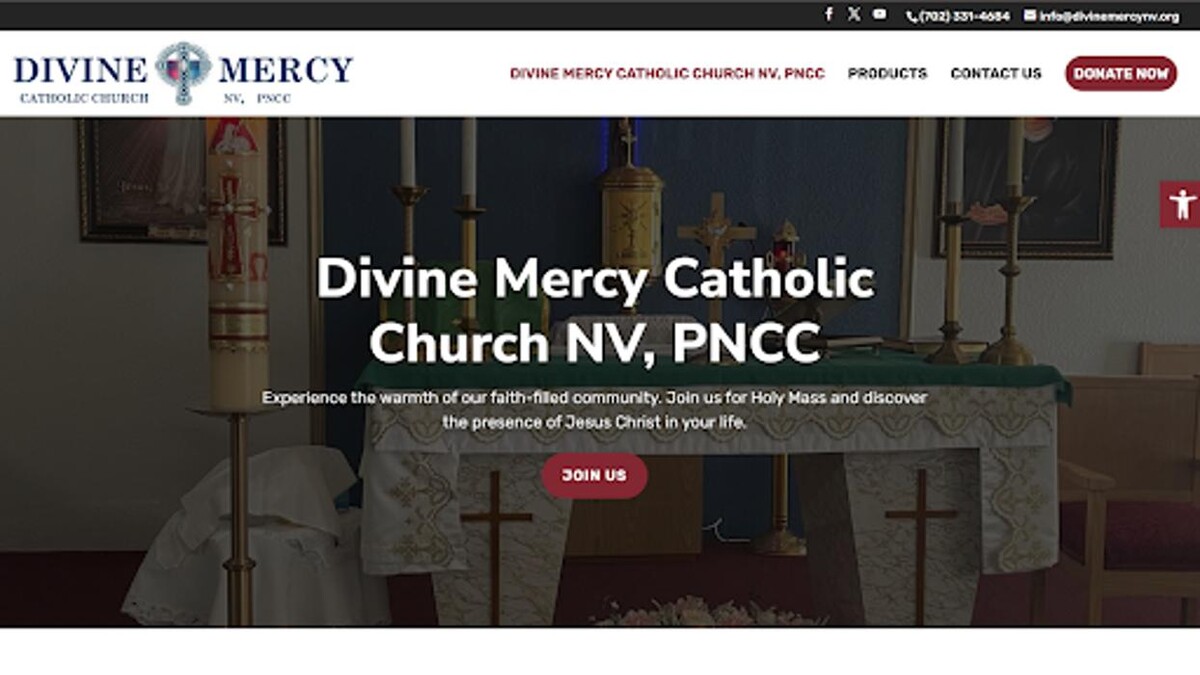Image resolution: width=1200 pixels, height=675 pixels.
Task: Open the Facebook page icon
Action: click(828, 14)
